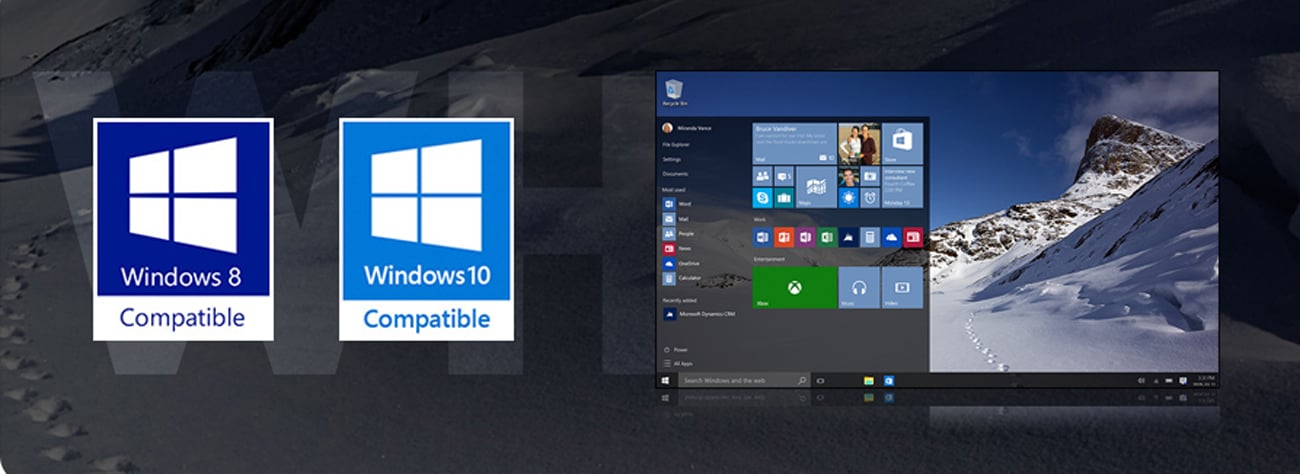The height and width of the screenshot is (474, 1300).
Task: Open File Explorer from the Start menu list
Action: (676, 145)
